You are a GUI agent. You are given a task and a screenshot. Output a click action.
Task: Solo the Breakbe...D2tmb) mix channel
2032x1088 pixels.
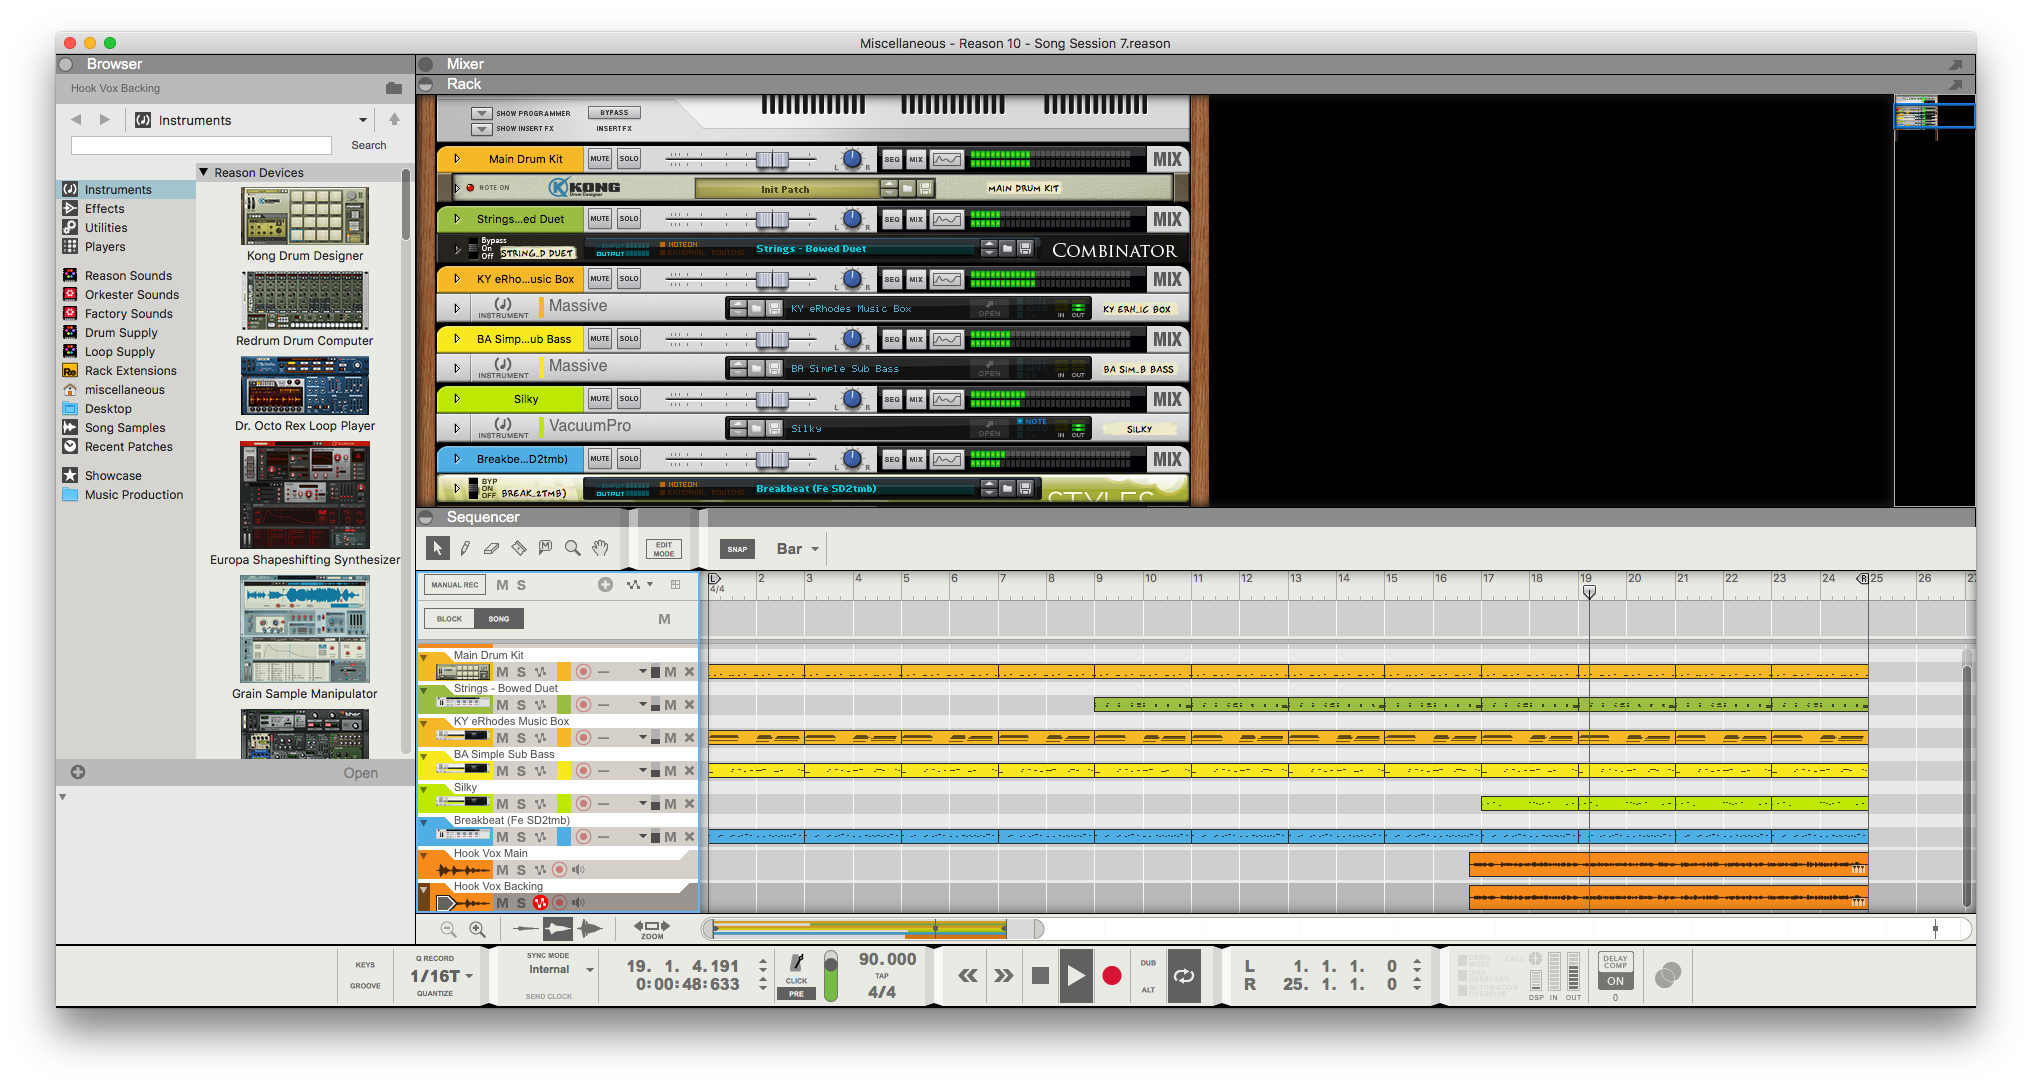[629, 459]
